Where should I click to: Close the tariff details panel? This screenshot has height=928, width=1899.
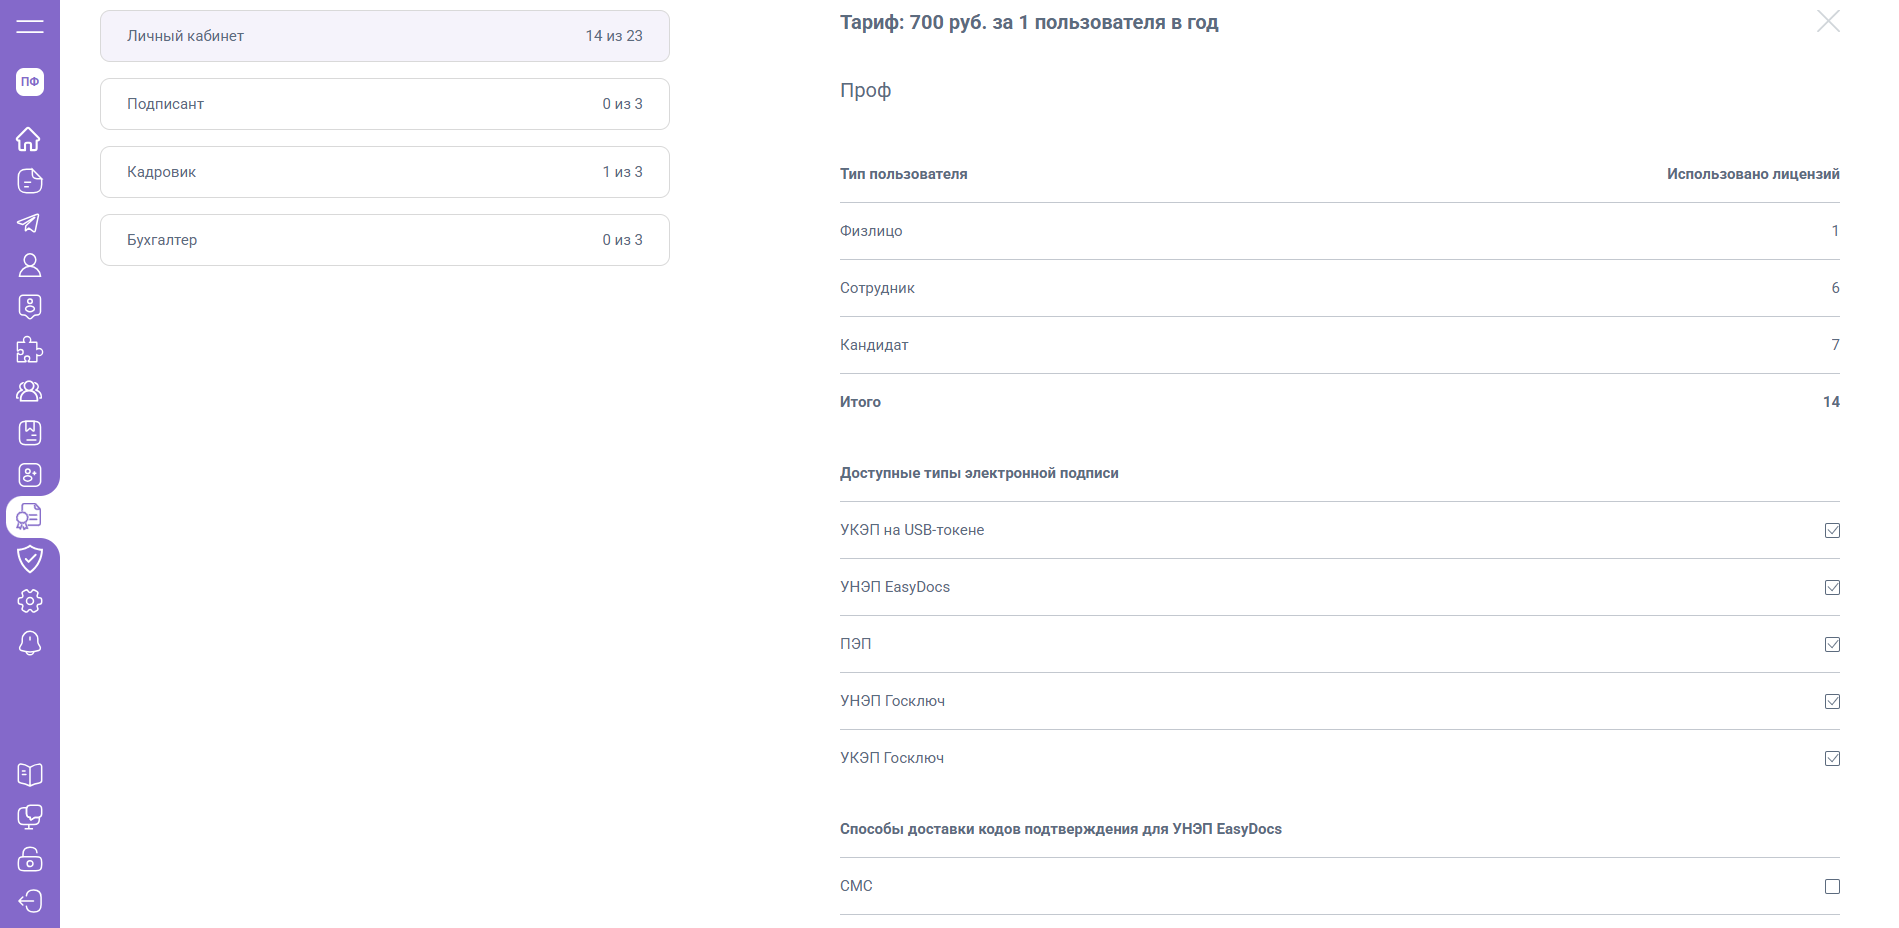pos(1828,21)
